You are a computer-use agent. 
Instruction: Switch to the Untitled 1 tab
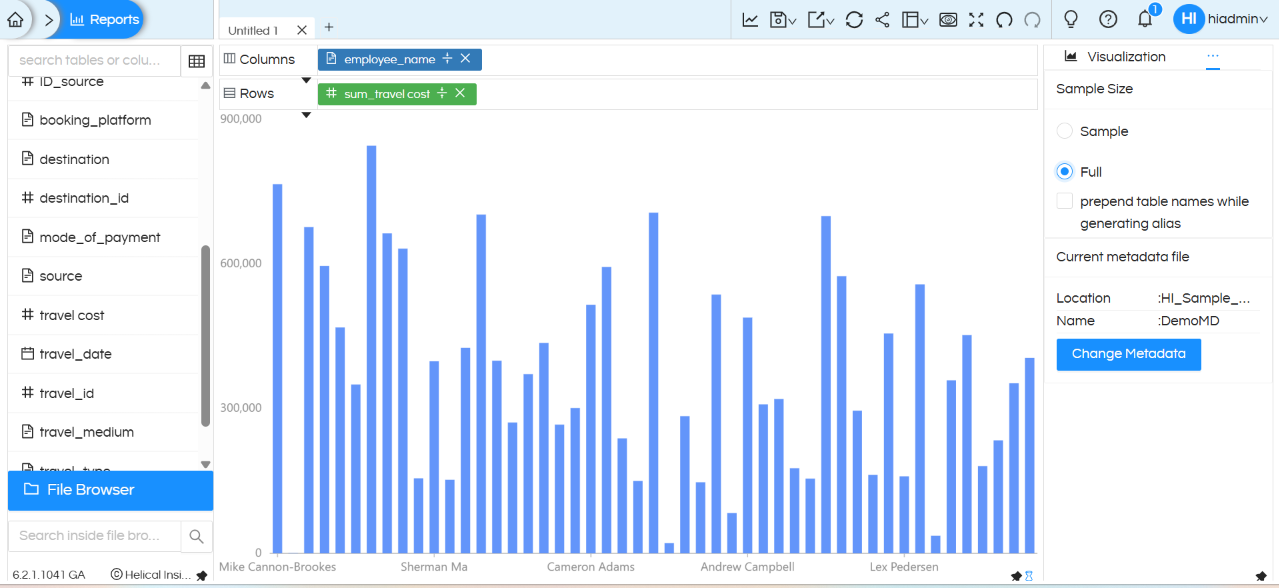(x=253, y=30)
